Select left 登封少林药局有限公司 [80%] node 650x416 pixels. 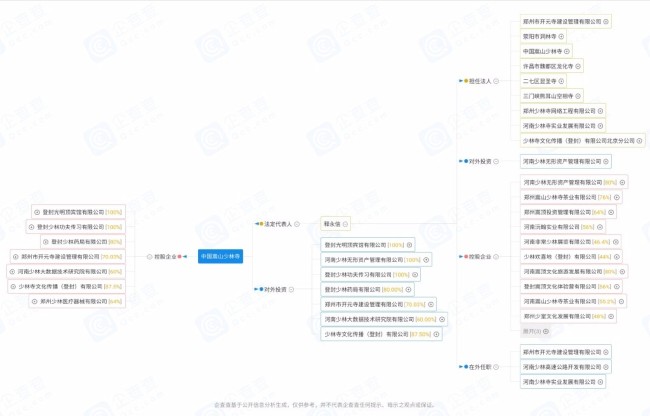[83, 242]
